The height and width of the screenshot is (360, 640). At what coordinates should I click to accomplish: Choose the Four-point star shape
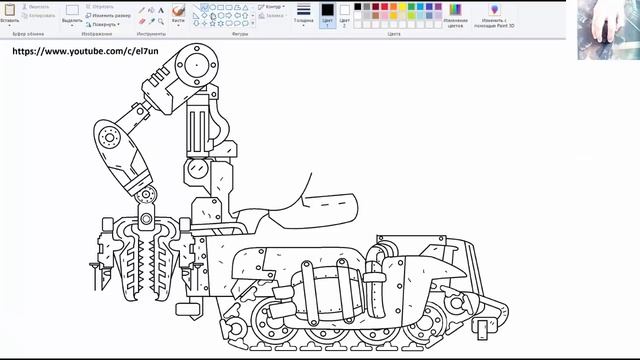204,23
